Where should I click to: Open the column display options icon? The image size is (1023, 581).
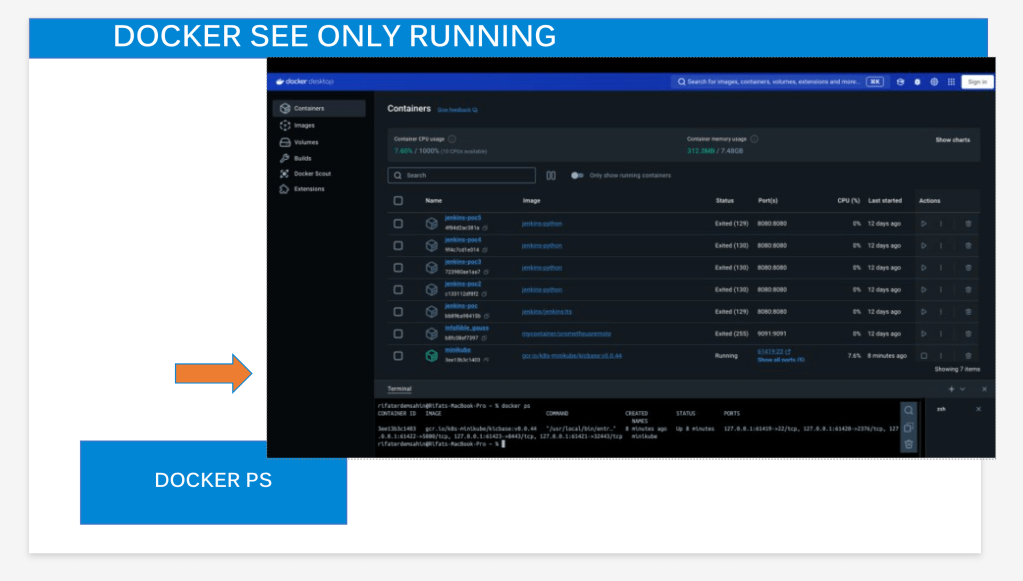click(x=551, y=175)
